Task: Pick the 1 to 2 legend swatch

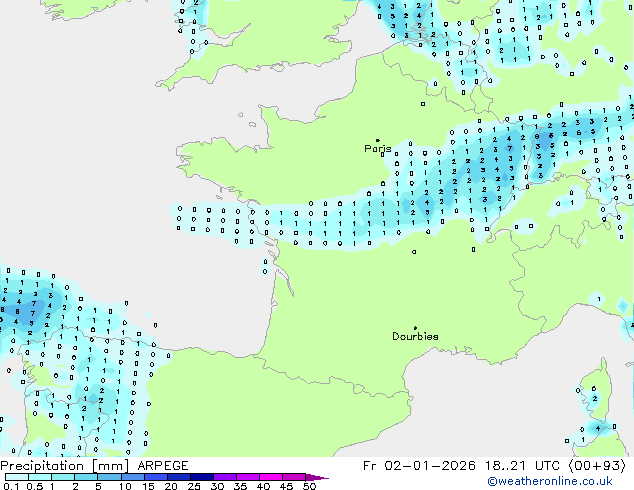Action: pyautogui.click(x=63, y=477)
